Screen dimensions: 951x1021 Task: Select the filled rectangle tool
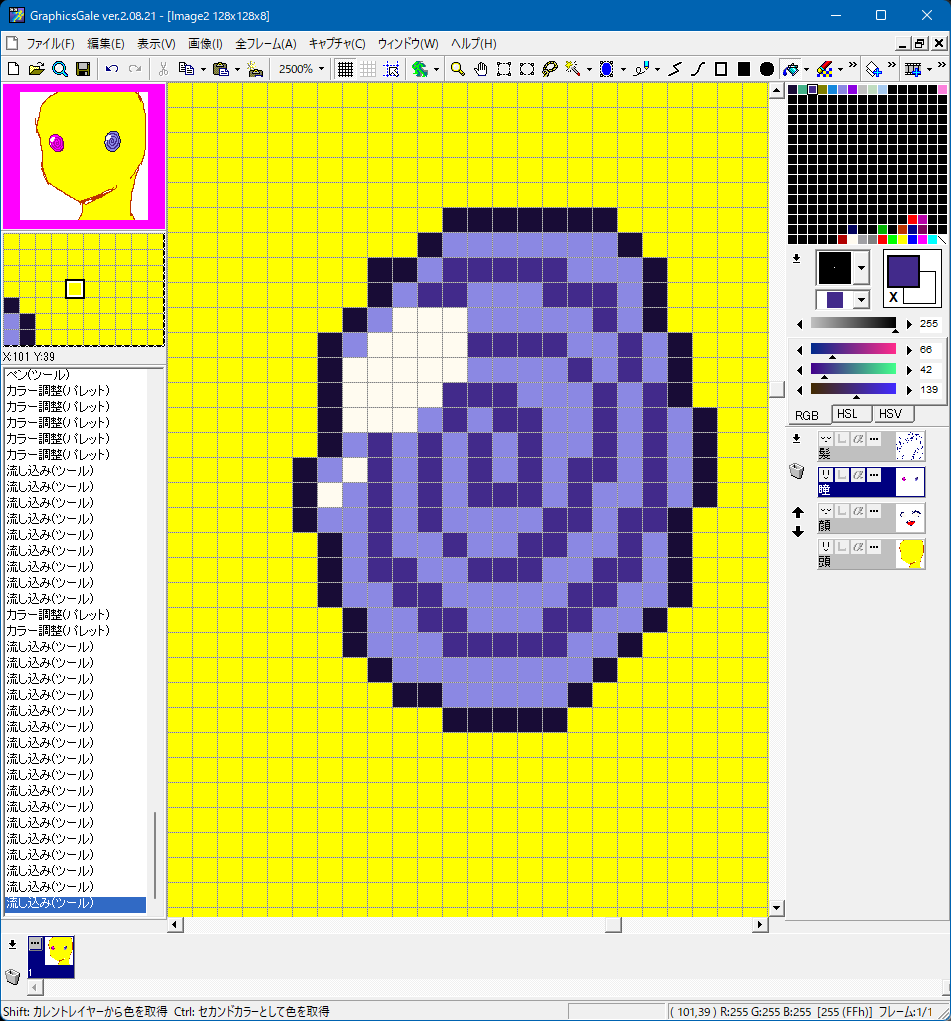click(x=744, y=69)
